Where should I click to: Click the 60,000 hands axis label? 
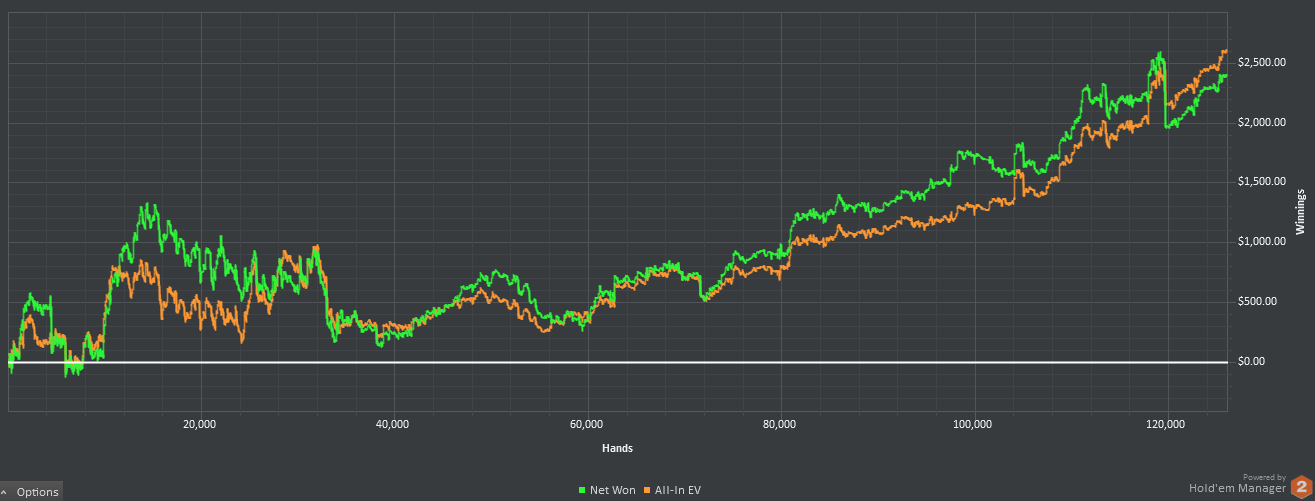click(x=587, y=424)
